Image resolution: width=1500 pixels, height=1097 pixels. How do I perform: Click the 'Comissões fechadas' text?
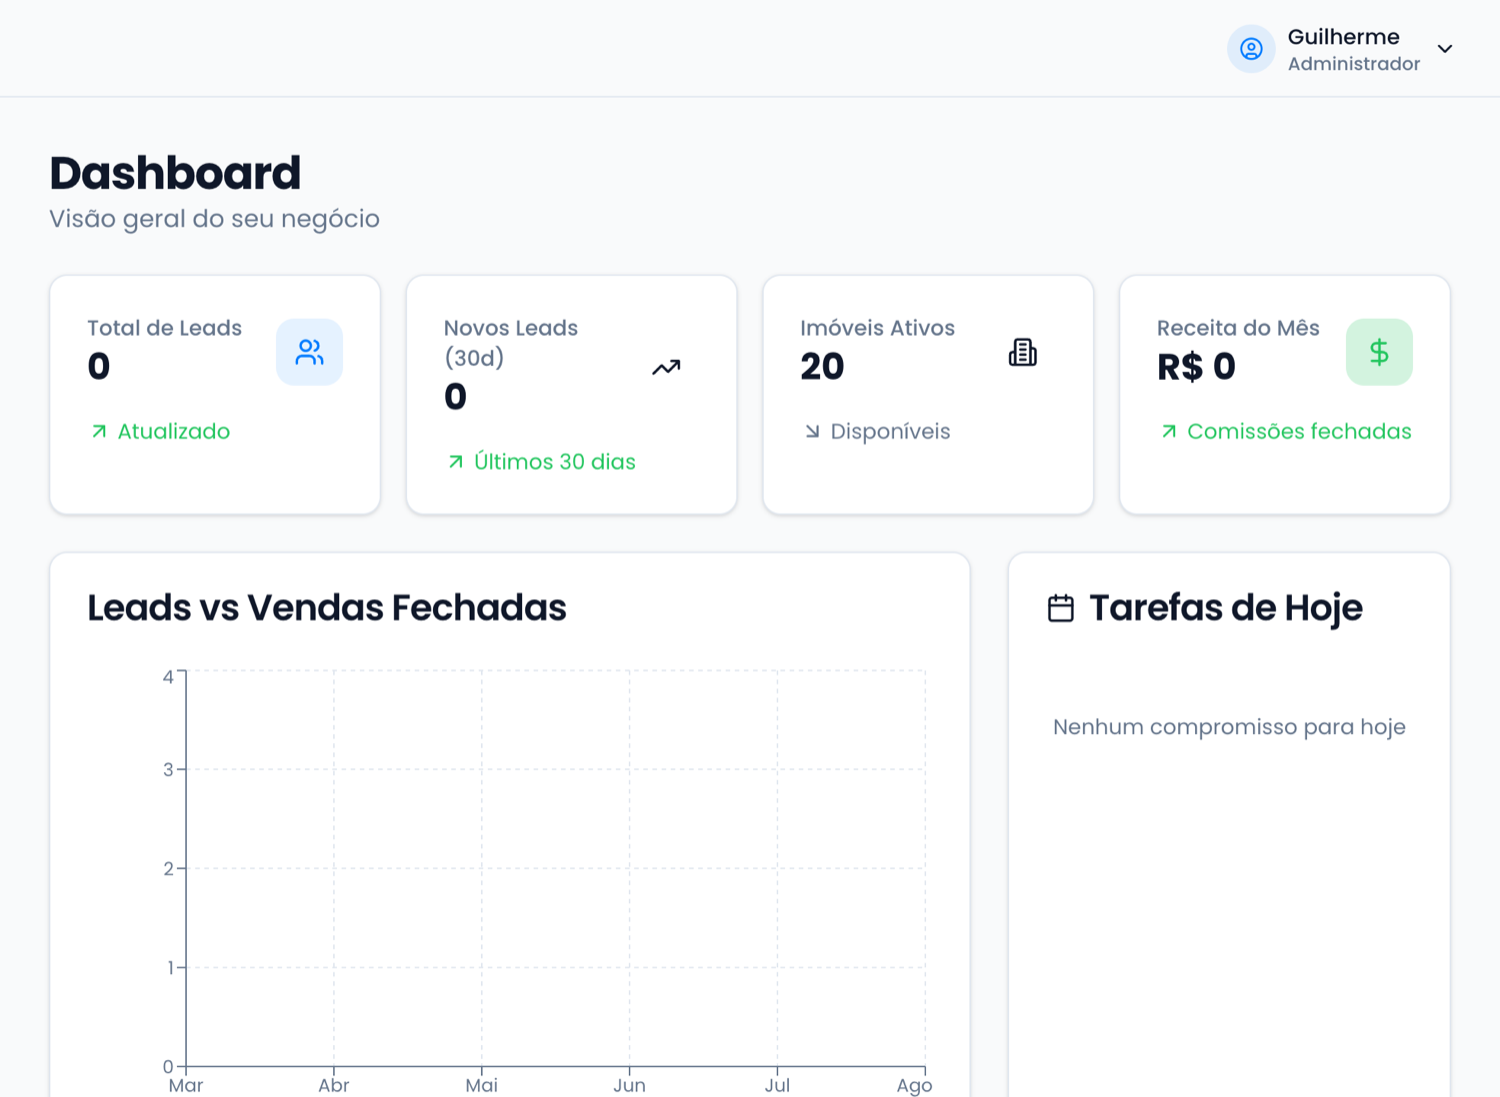pyautogui.click(x=1299, y=432)
